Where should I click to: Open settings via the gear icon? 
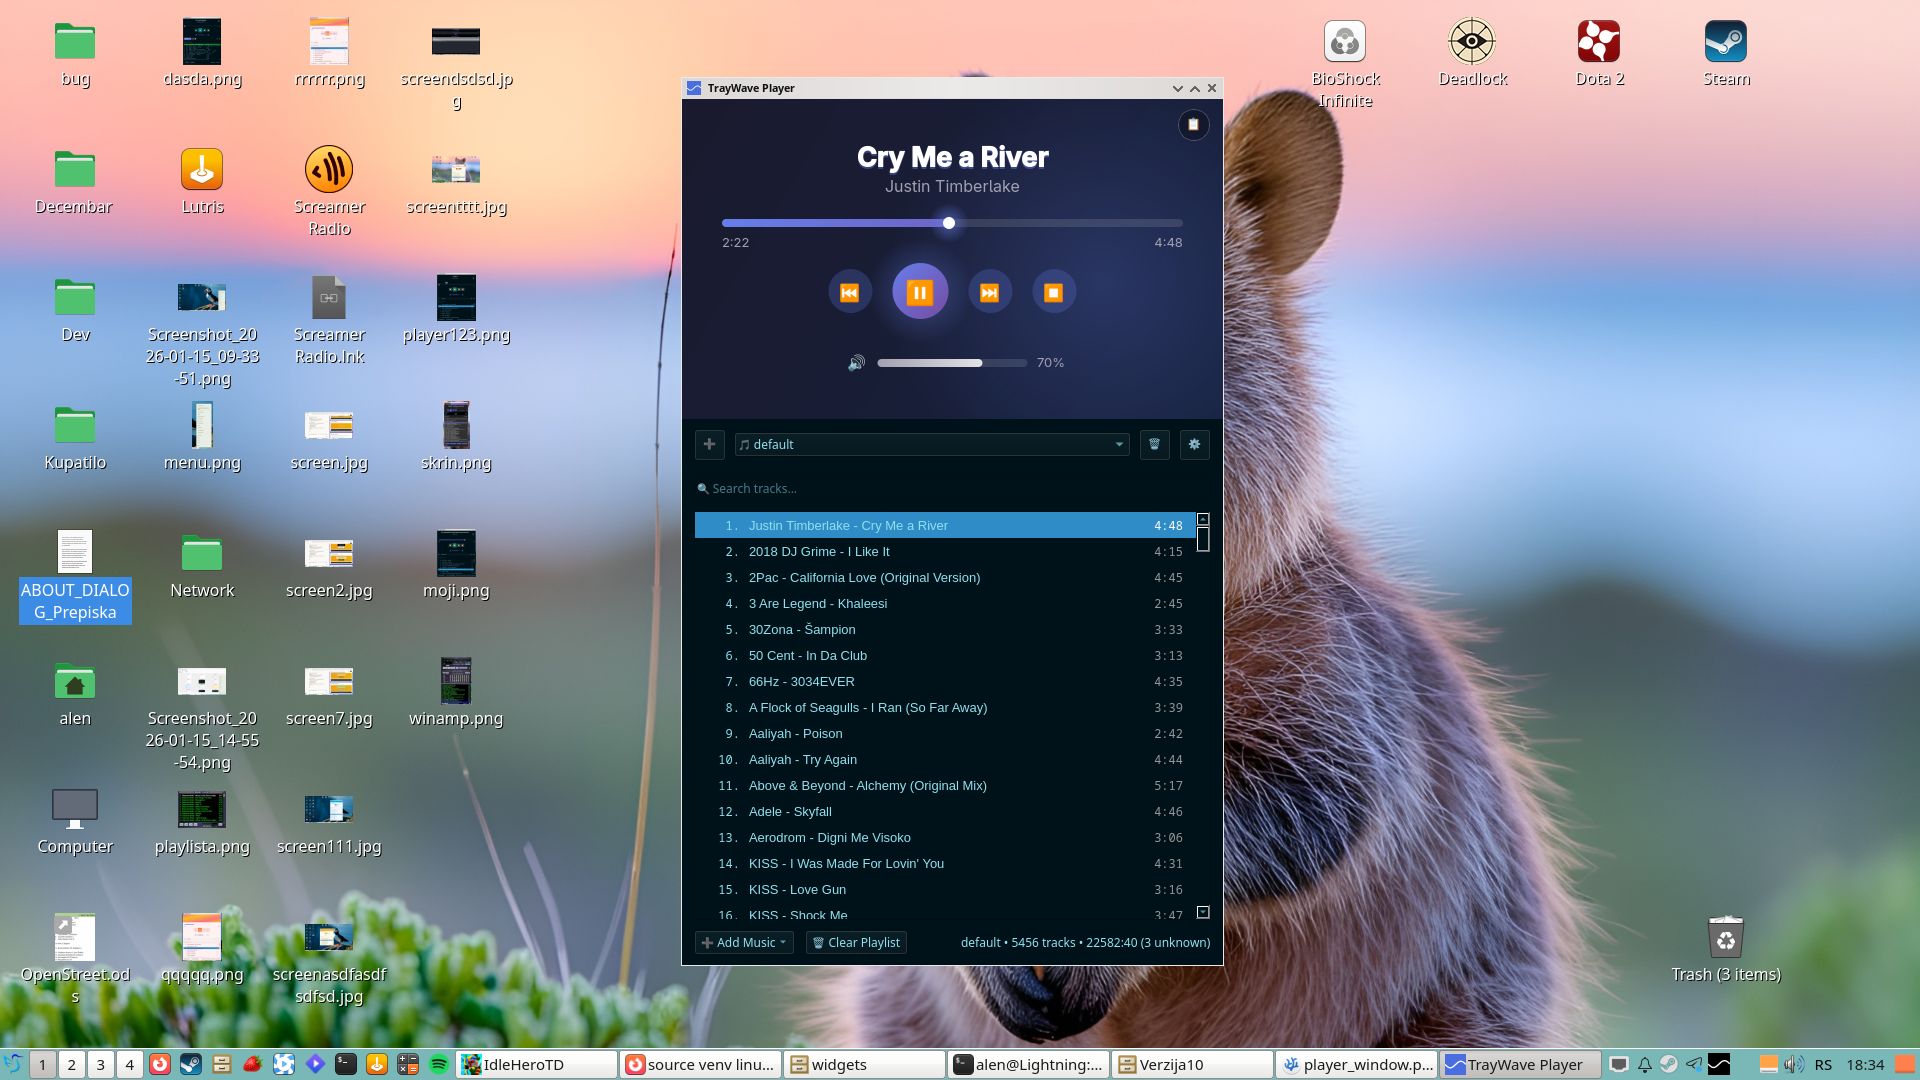point(1194,444)
